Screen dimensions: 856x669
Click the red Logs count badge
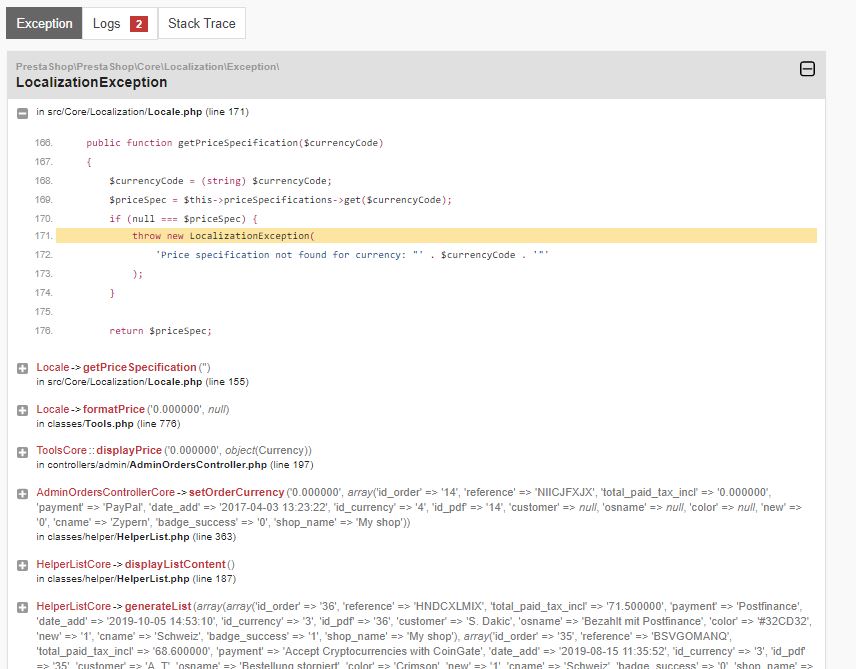click(139, 24)
